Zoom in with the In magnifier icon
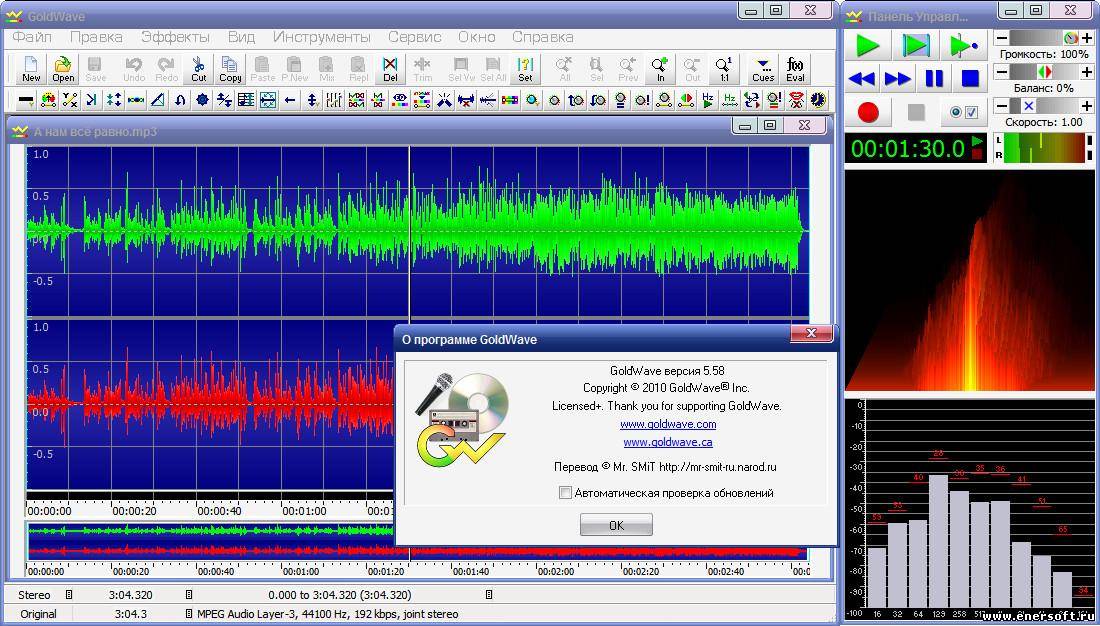1100x626 pixels. [x=660, y=69]
